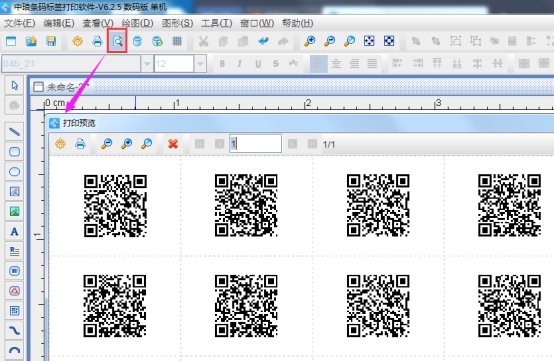Open print preview from main toolbar

117,42
